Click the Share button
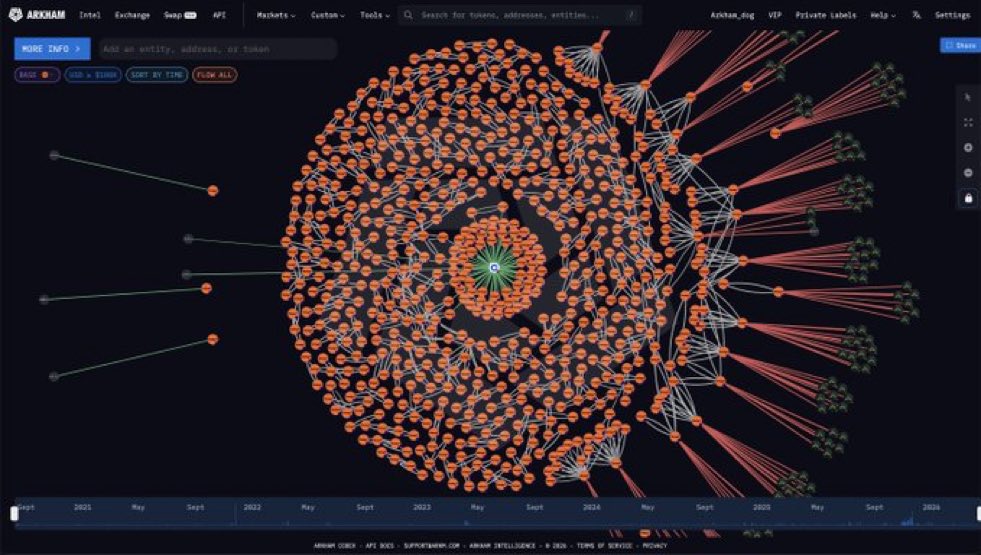Screen dimensions: 981x555 tap(960, 45)
